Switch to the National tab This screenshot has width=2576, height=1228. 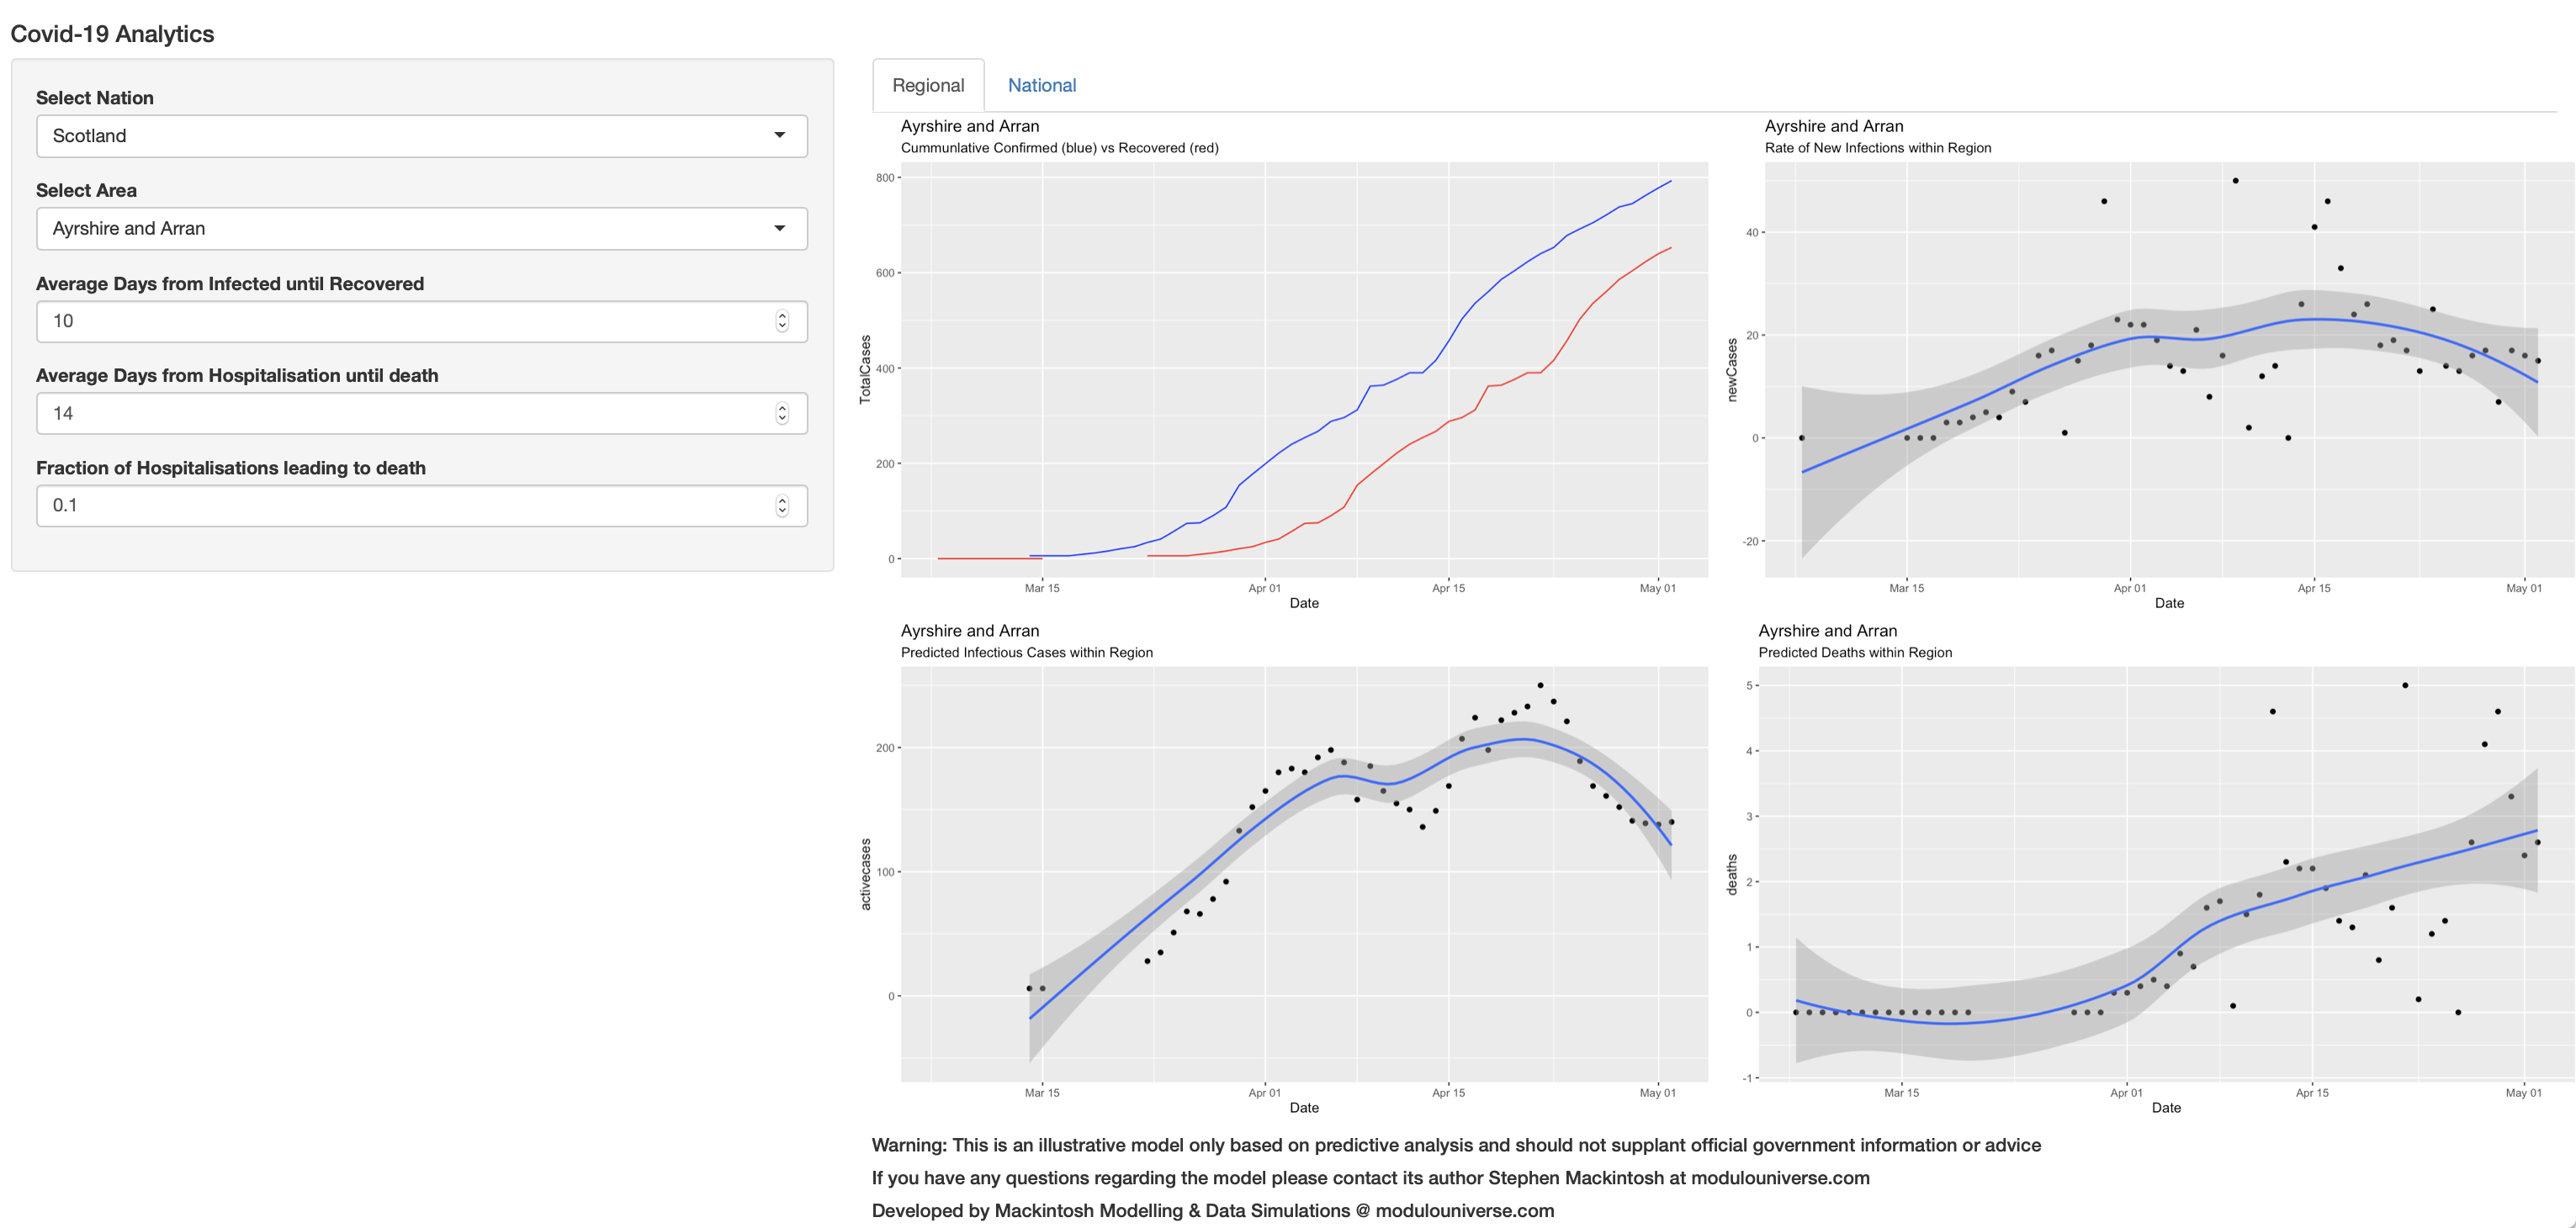click(x=1041, y=86)
